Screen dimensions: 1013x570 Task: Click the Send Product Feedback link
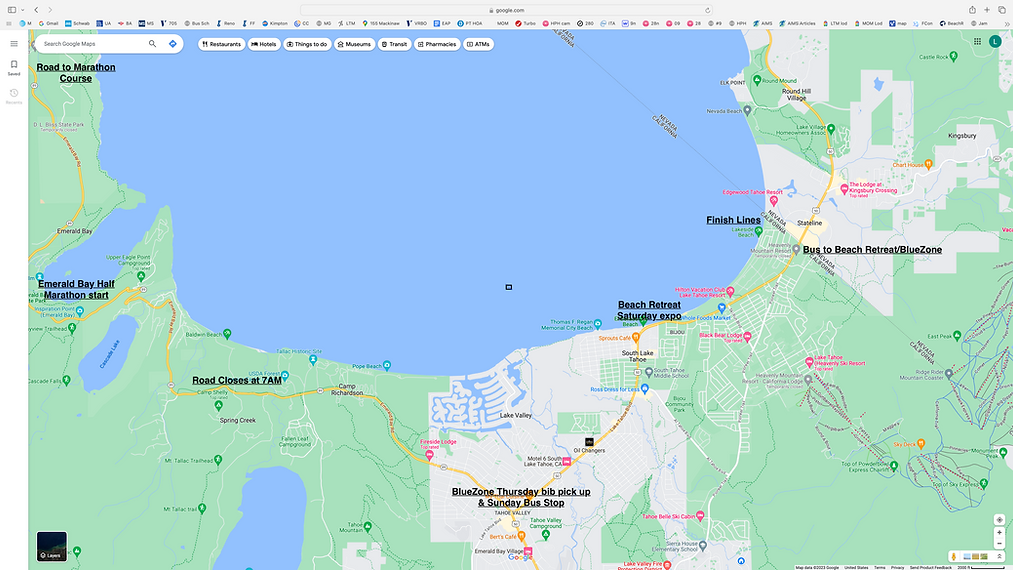point(930,567)
